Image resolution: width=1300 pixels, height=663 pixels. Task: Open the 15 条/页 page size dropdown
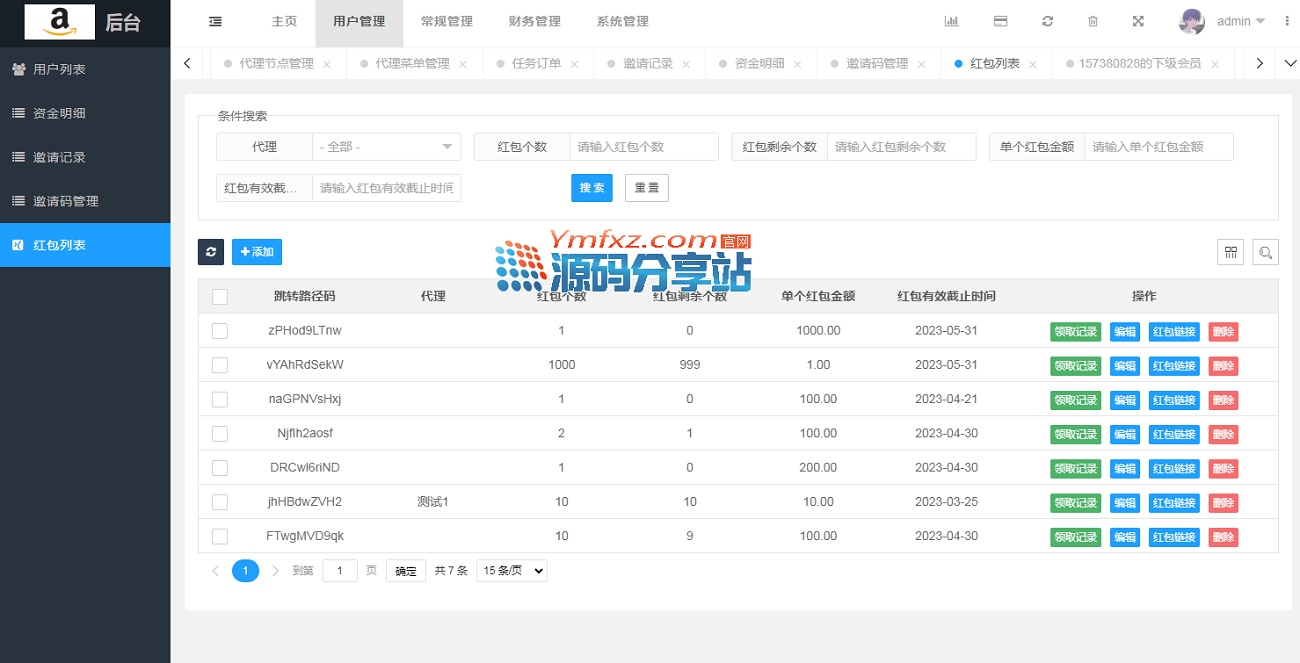pyautogui.click(x=511, y=571)
